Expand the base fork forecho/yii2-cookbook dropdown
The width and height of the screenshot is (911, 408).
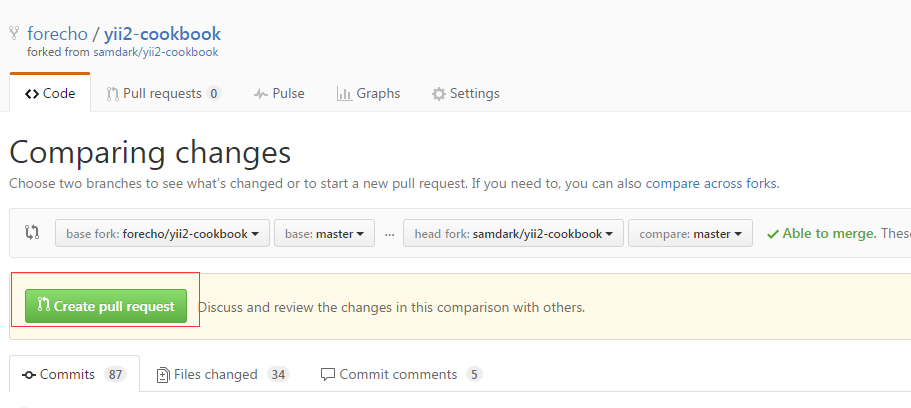162,233
